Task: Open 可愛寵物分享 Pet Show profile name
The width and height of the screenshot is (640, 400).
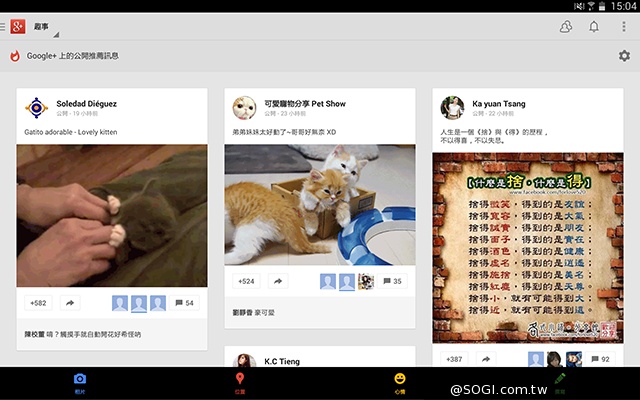Action: [x=305, y=104]
